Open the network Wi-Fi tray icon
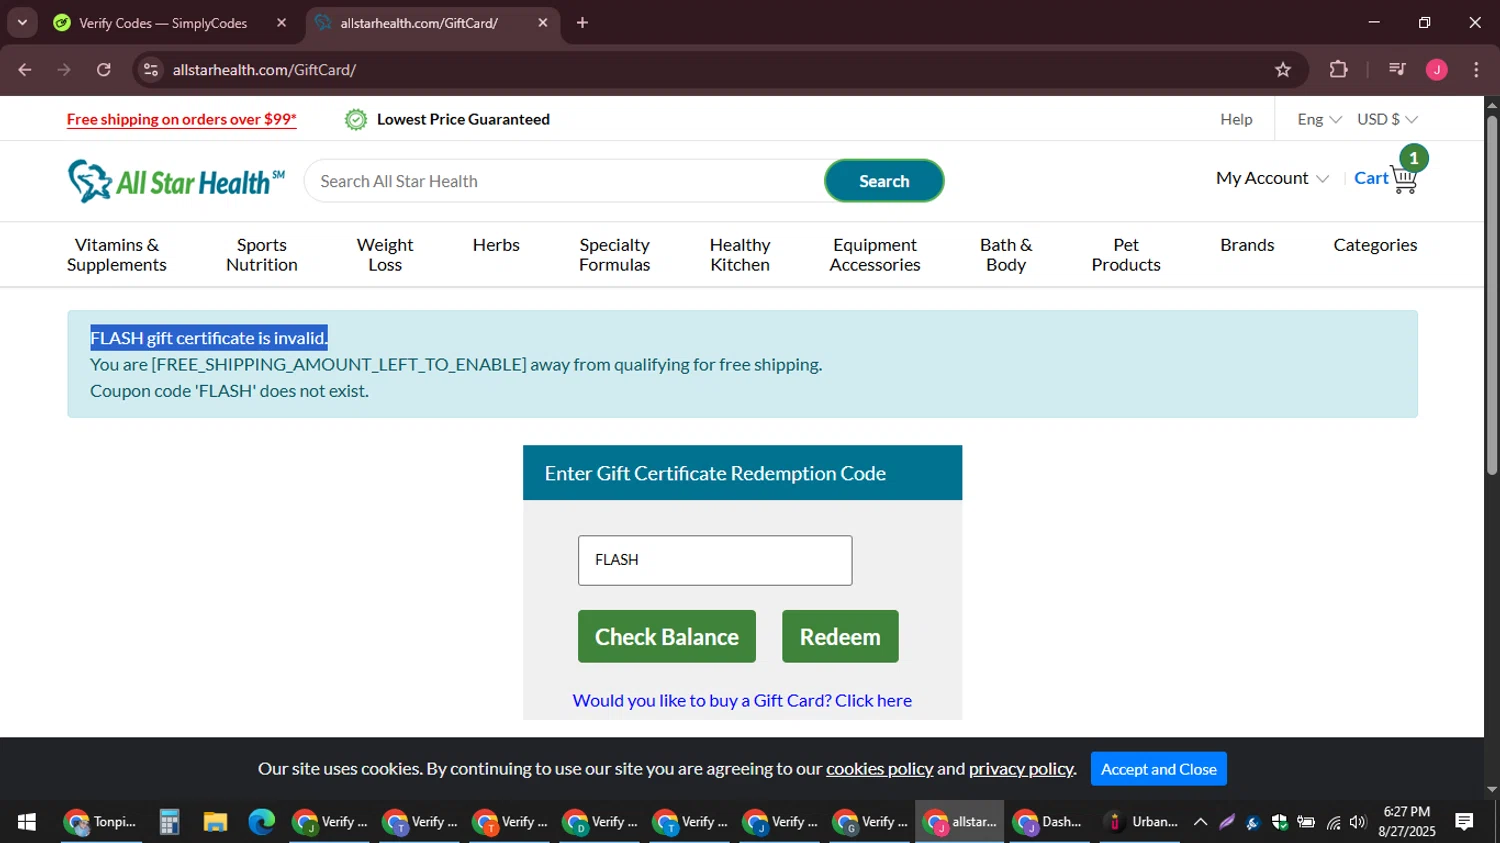Viewport: 1500px width, 843px height. (x=1333, y=822)
